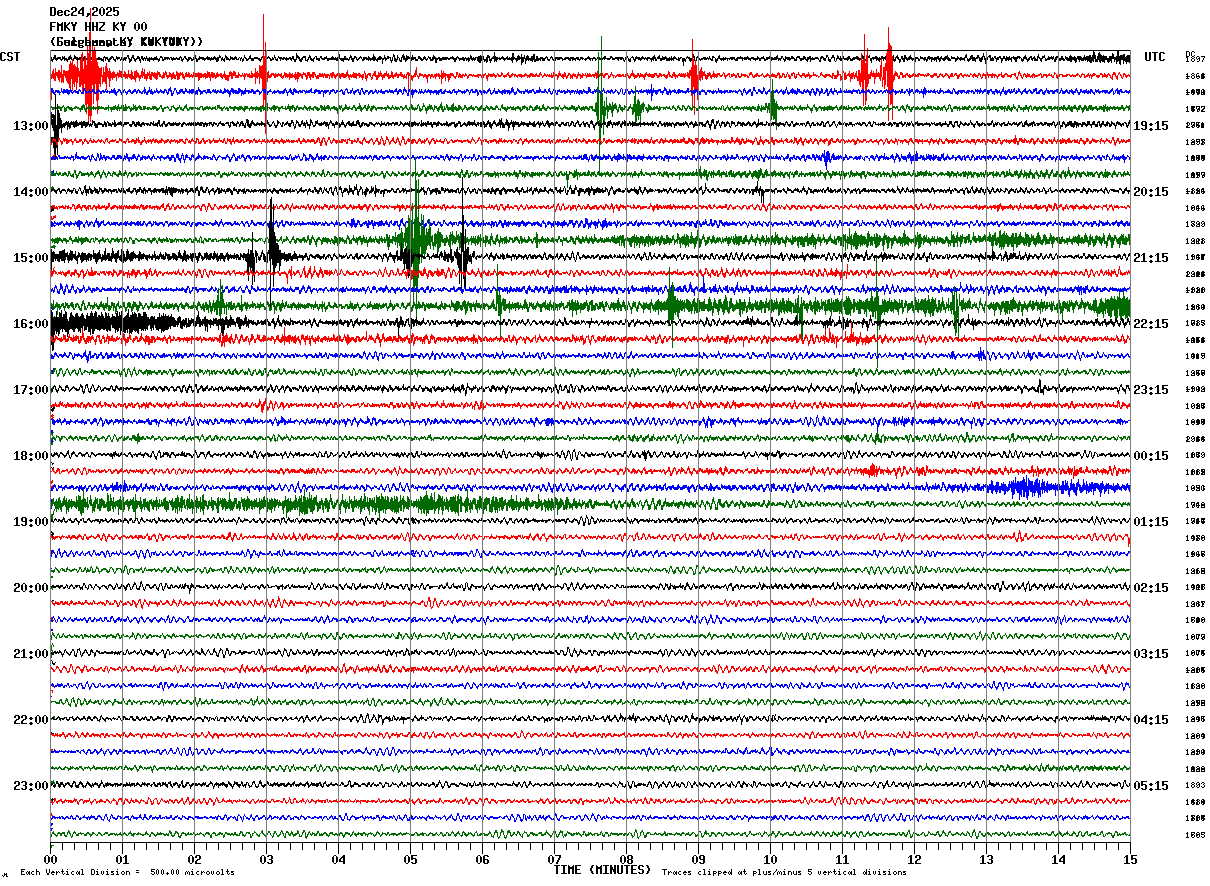Screen dimensions: 1210x886
Task: Select the 15:00 CST row label
Action: click(x=31, y=258)
